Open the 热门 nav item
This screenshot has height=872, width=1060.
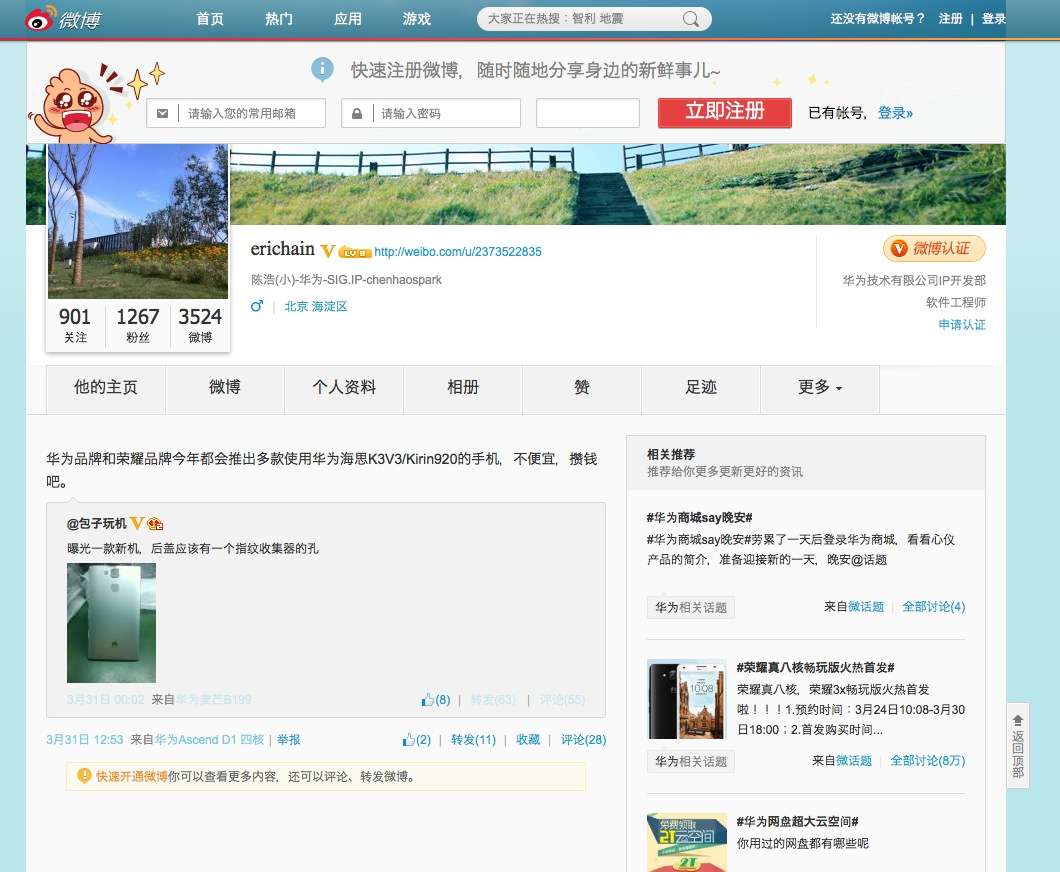click(x=279, y=19)
